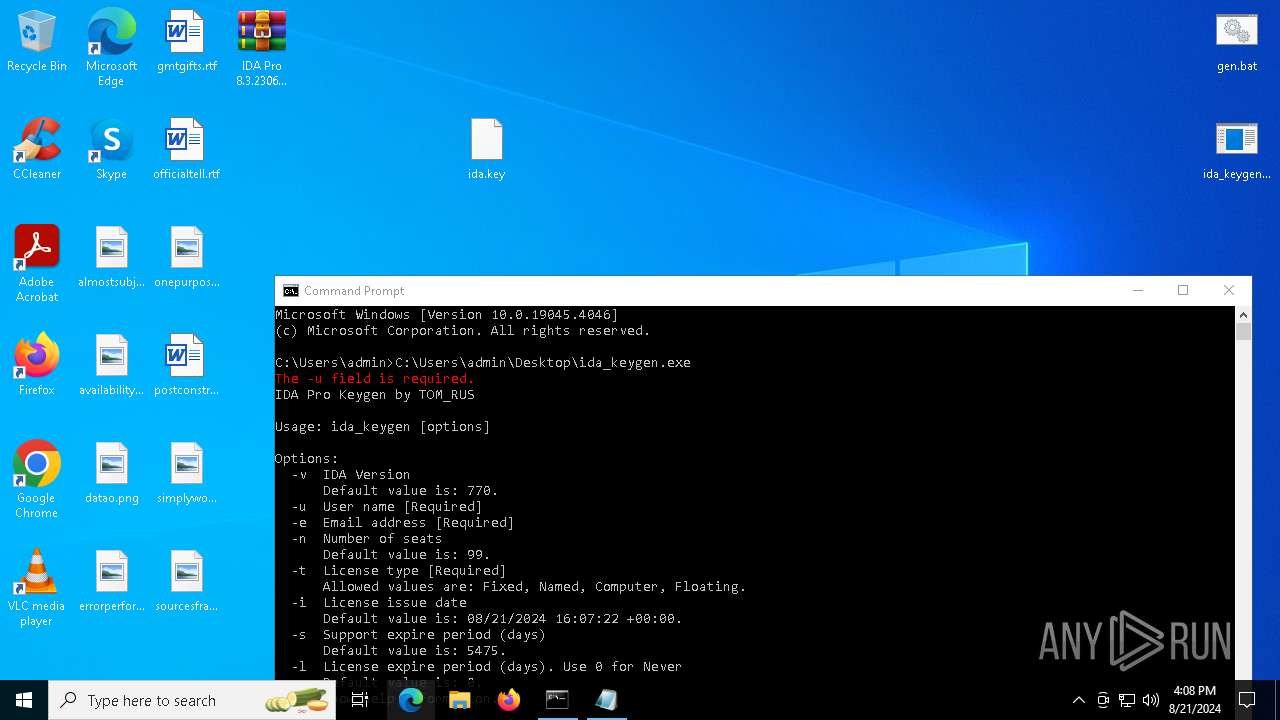This screenshot has width=1280, height=720.
Task: Click the red '-u field is required' line
Action: click(375, 379)
